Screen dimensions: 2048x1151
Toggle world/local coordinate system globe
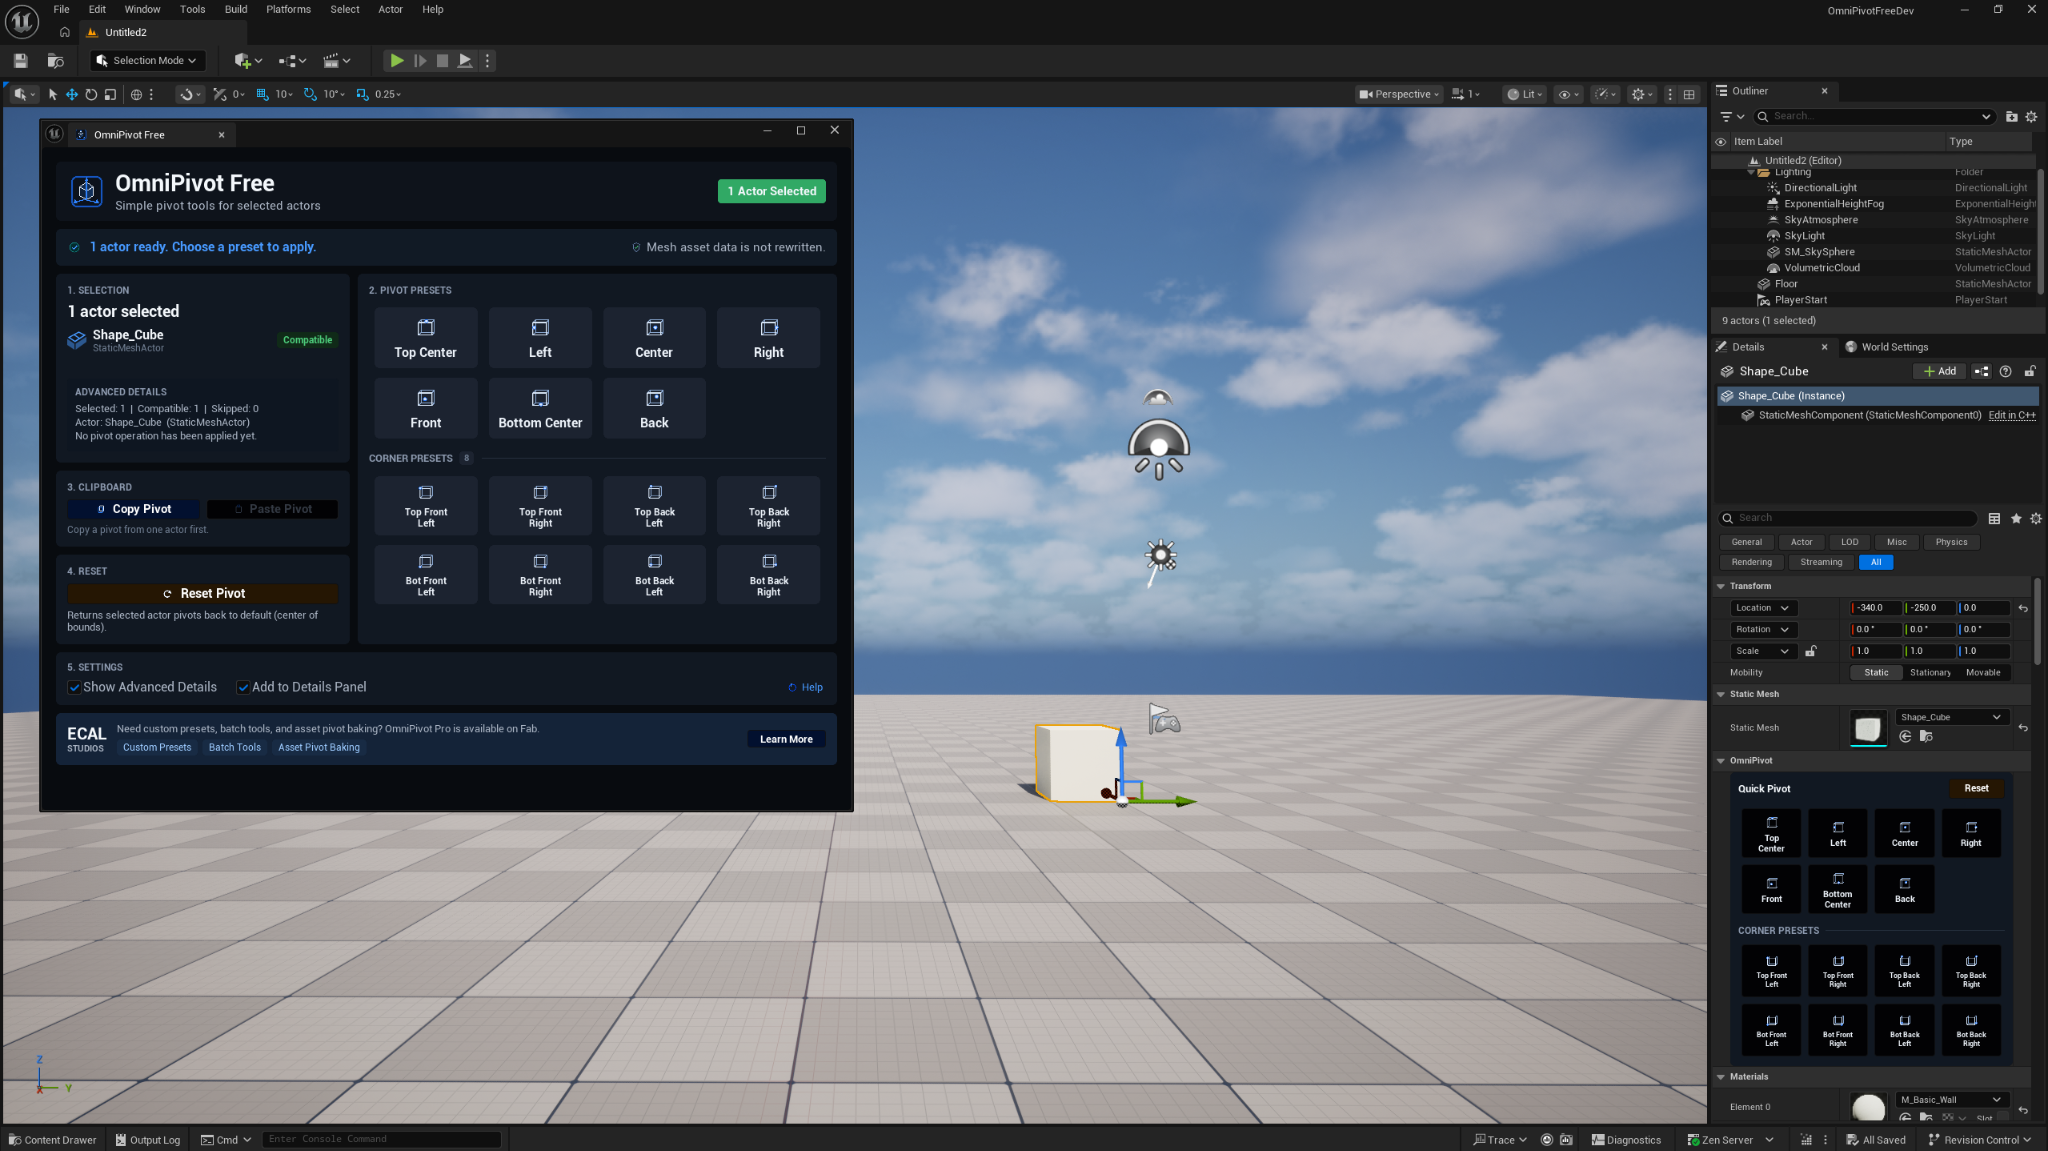136,94
